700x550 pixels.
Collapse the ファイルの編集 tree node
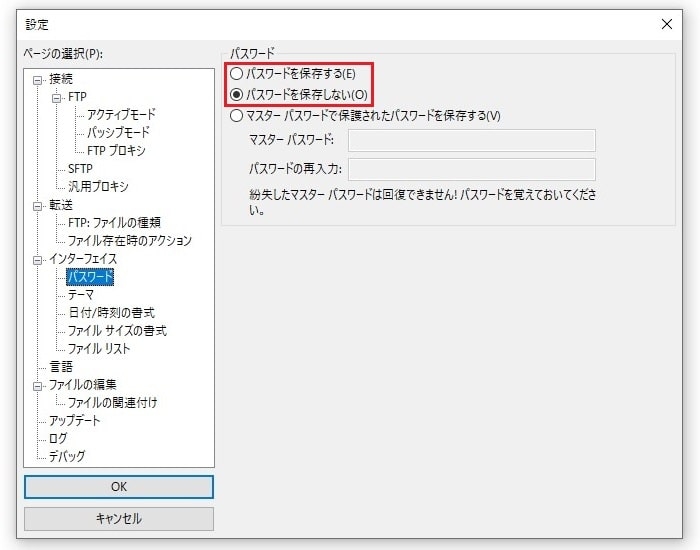pyautogui.click(x=38, y=385)
